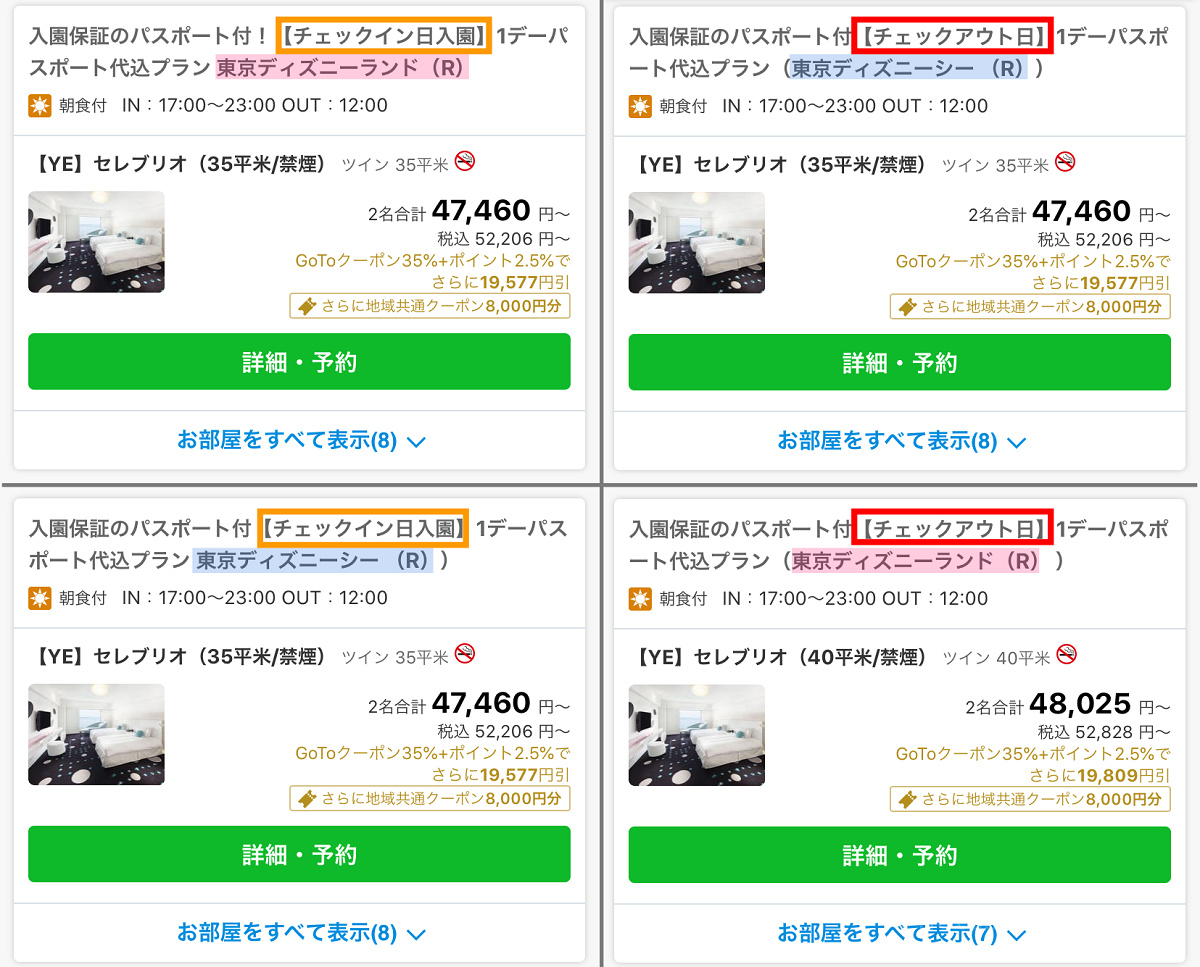1200x967 pixels.
Task: Click coupon ticket icon in 48,025 yen card
Action: pyautogui.click(x=908, y=800)
